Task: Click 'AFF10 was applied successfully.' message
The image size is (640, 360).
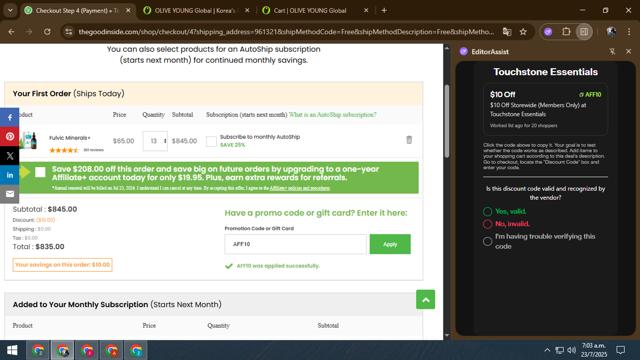Action: [278, 266]
